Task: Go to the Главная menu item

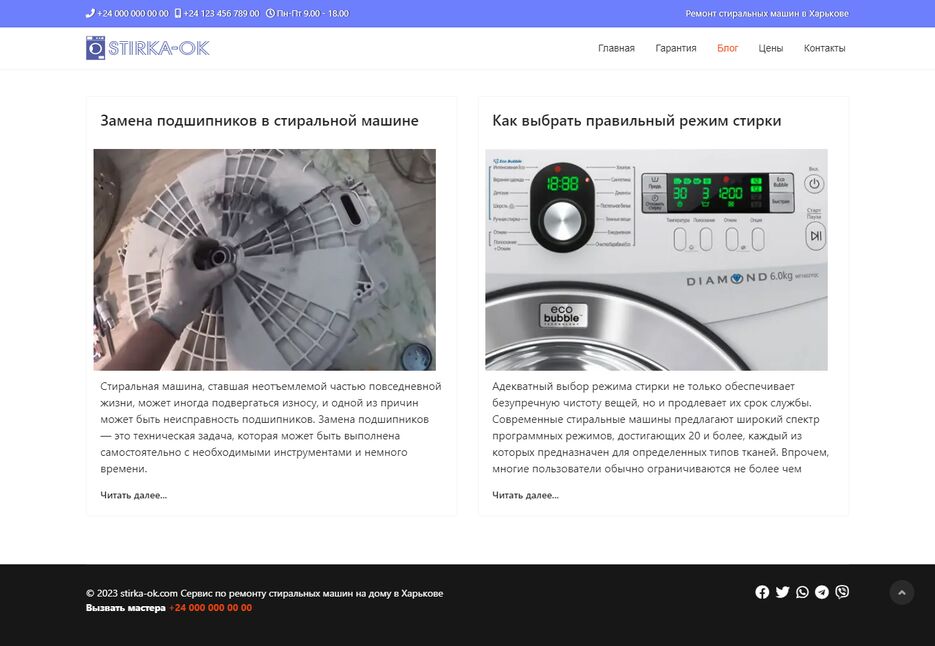Action: (x=616, y=48)
